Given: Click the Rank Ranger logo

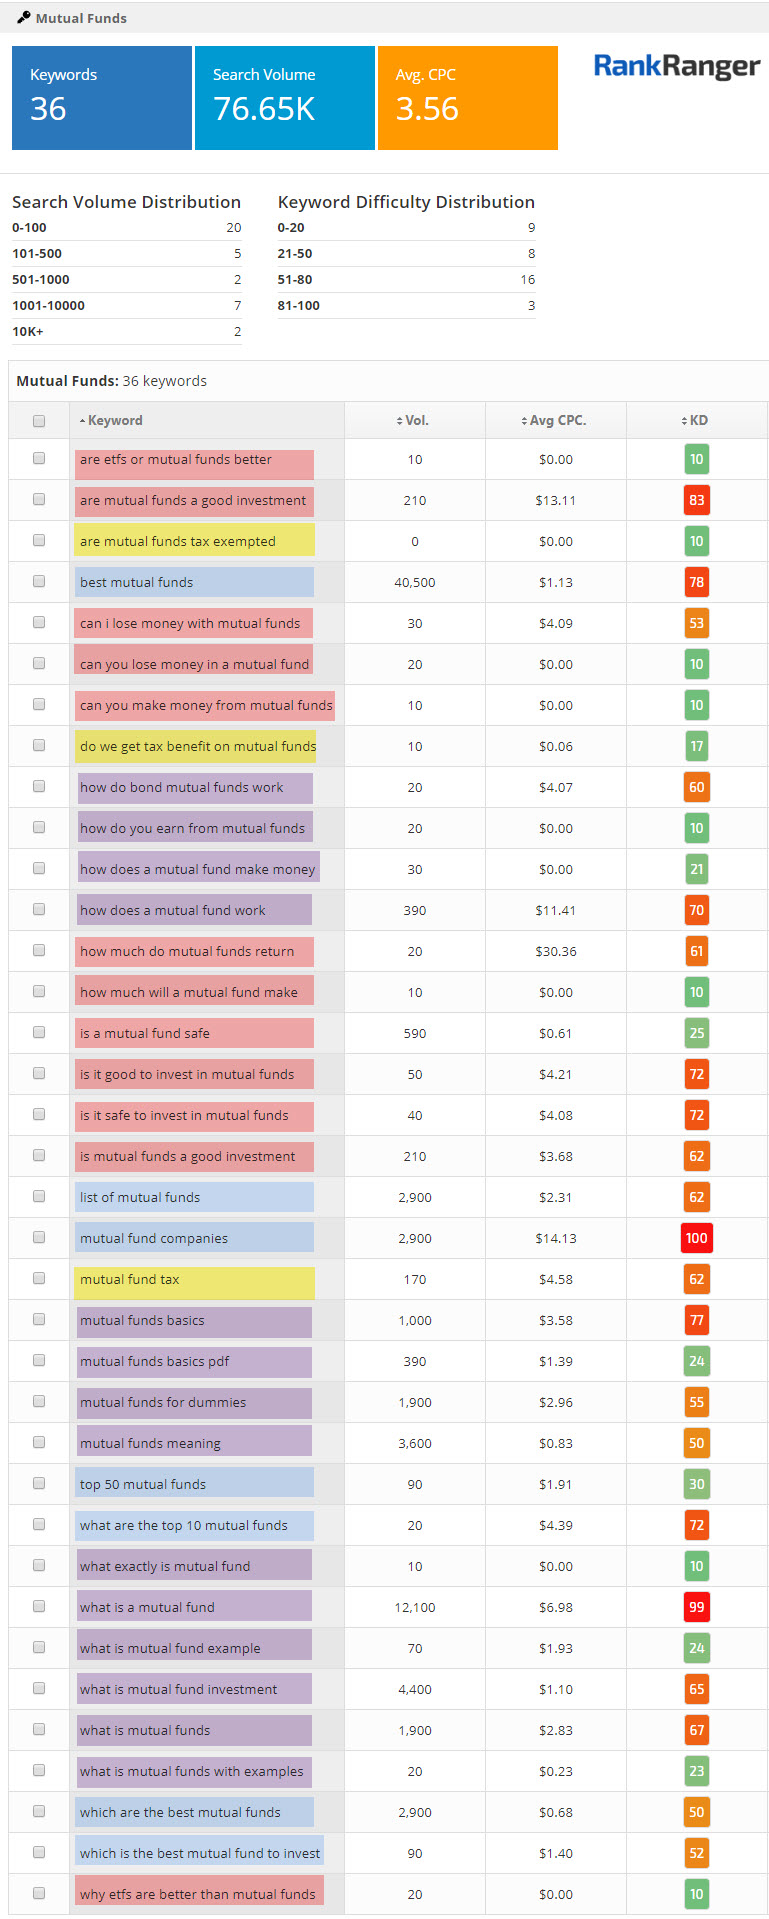Looking at the screenshot, I should [x=677, y=66].
